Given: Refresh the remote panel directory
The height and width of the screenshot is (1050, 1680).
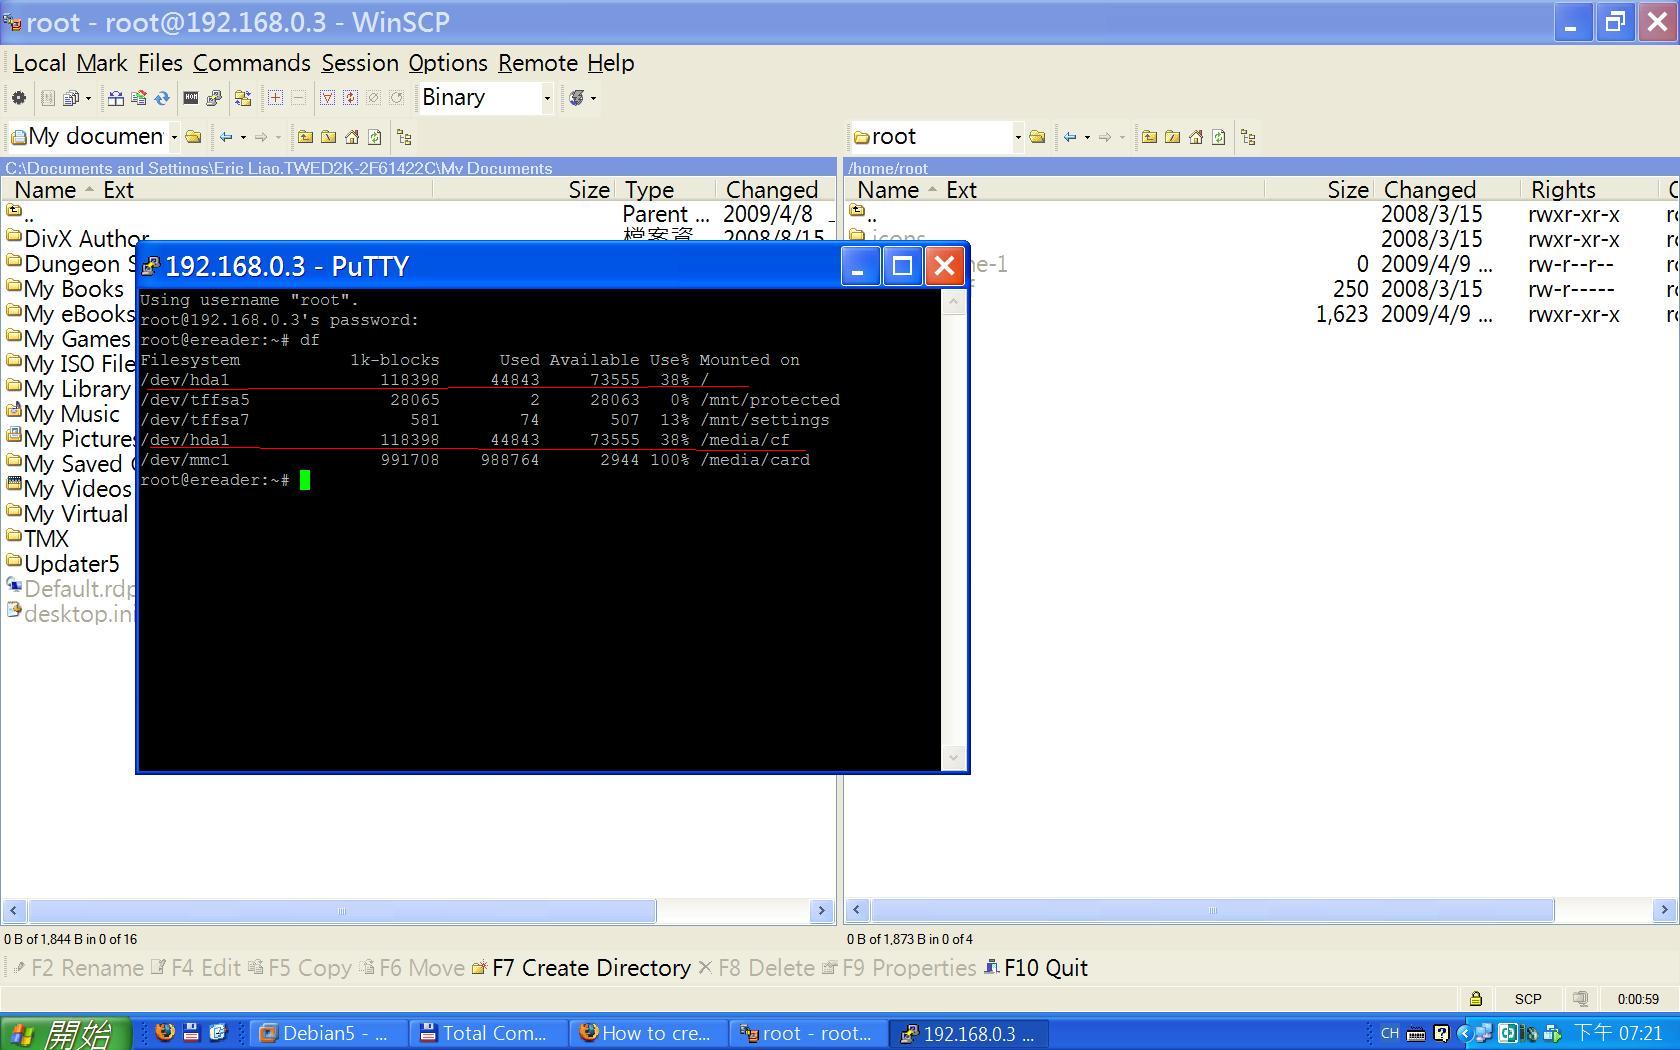Looking at the screenshot, I should (1219, 137).
